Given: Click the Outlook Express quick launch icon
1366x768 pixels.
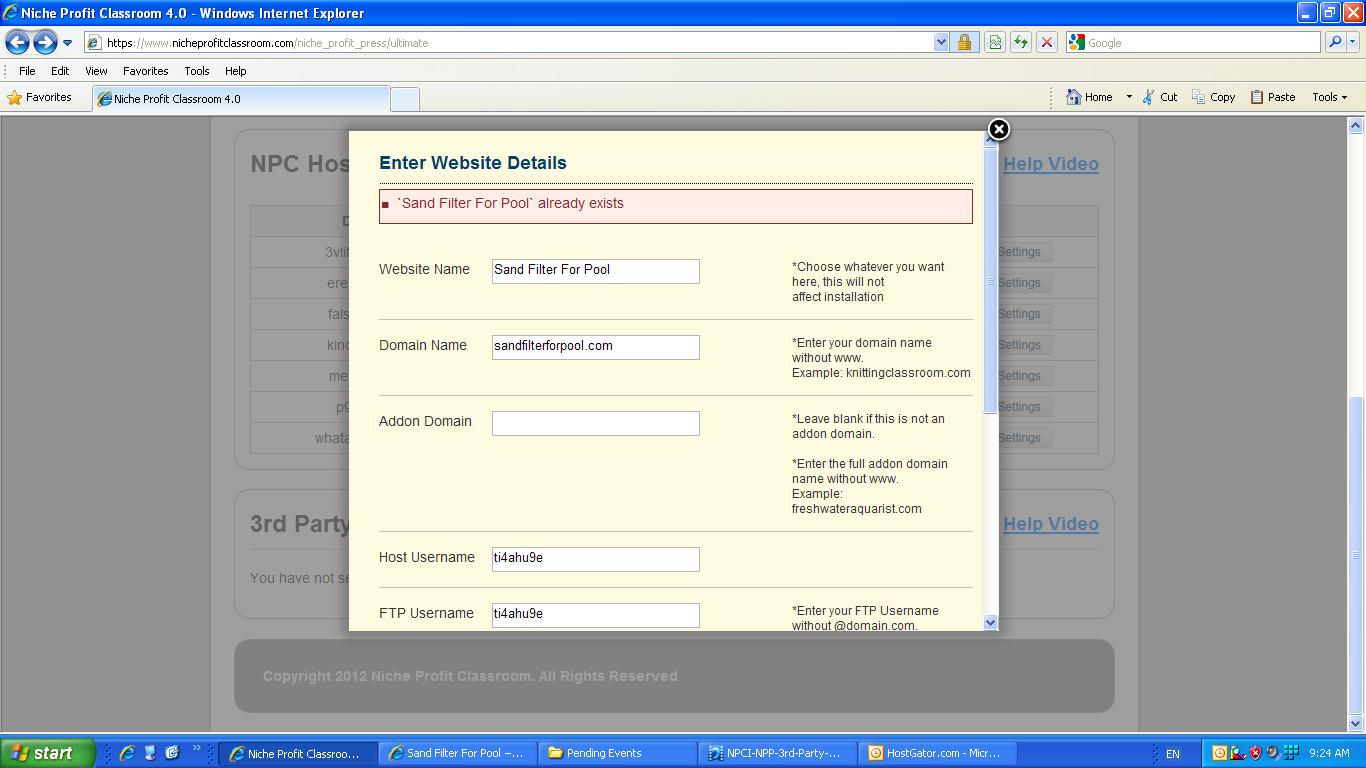Looking at the screenshot, I should 172,753.
